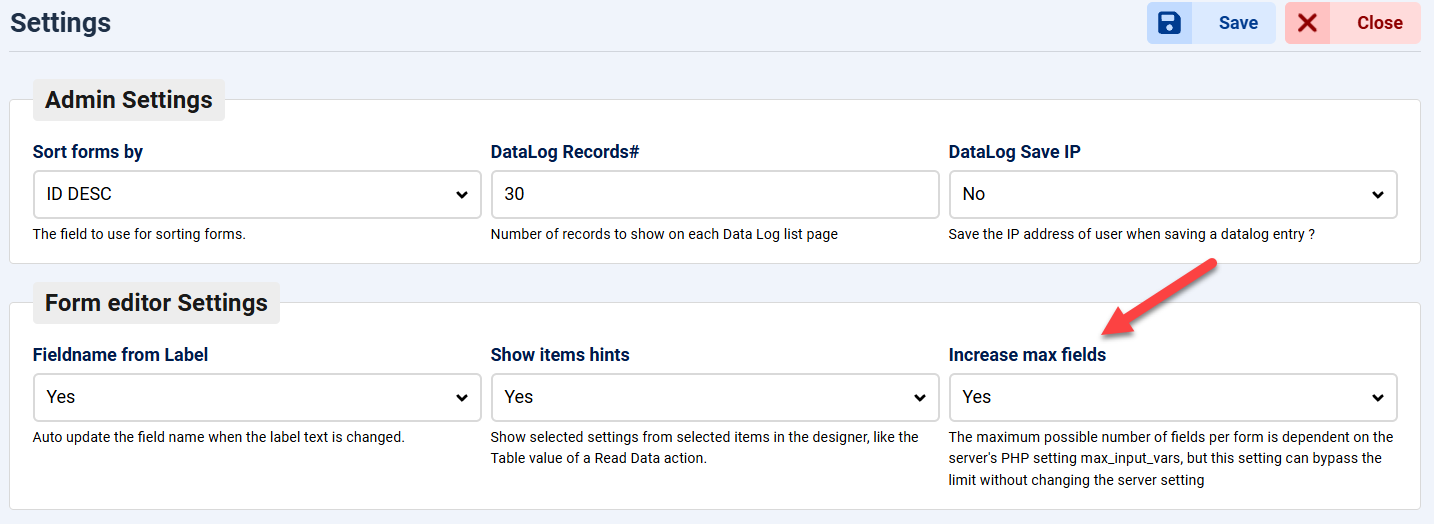Click the Admin Settings section header

[129, 100]
